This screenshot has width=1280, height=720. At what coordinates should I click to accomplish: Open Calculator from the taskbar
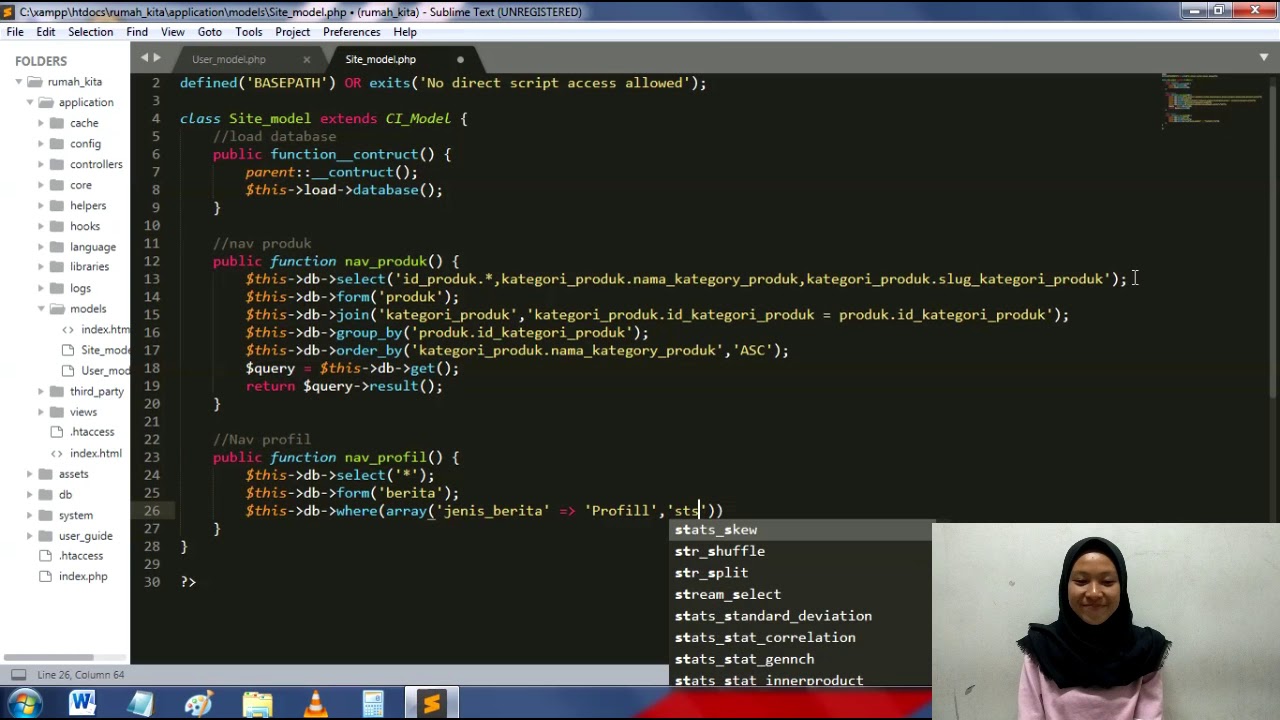click(373, 704)
